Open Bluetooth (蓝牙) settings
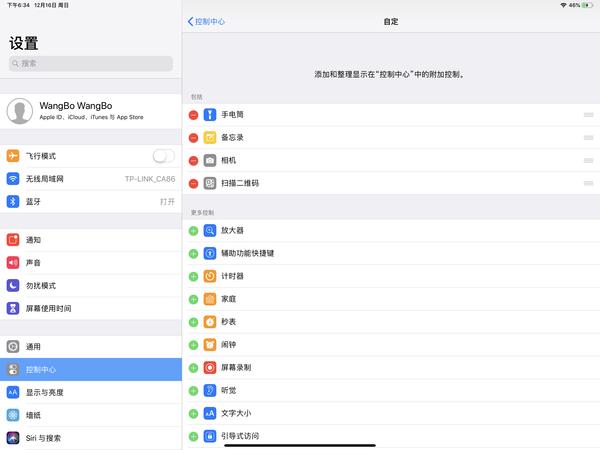The width and height of the screenshot is (600, 450). [91, 202]
